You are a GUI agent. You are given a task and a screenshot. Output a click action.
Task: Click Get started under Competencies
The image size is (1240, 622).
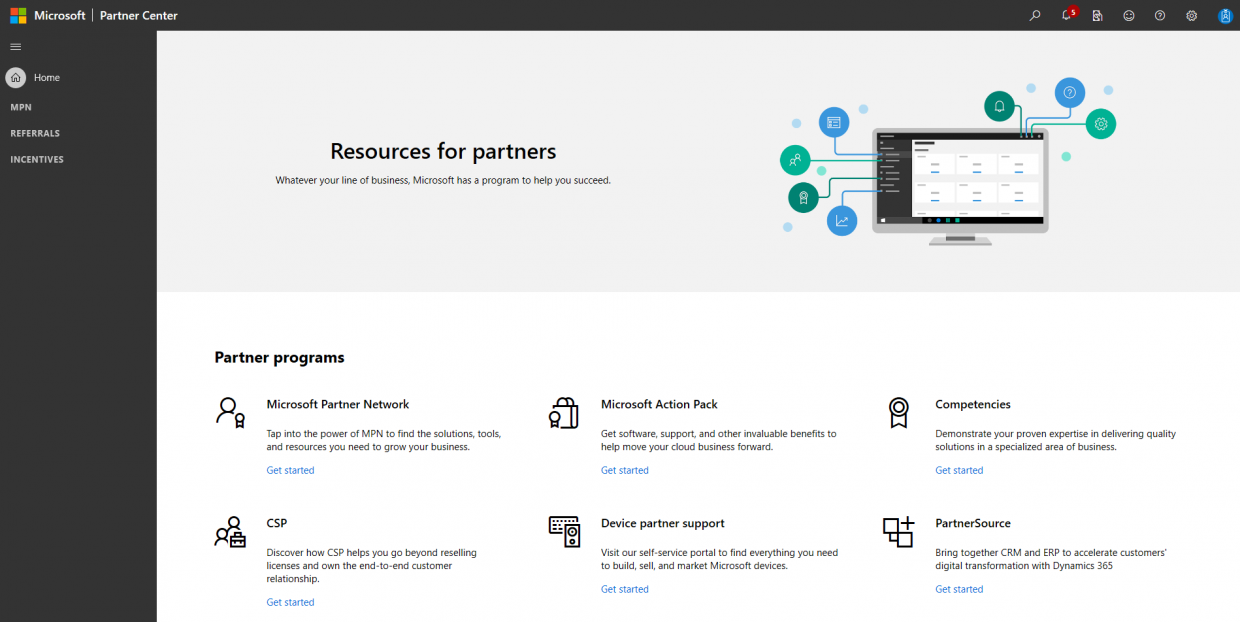pyautogui.click(x=959, y=470)
